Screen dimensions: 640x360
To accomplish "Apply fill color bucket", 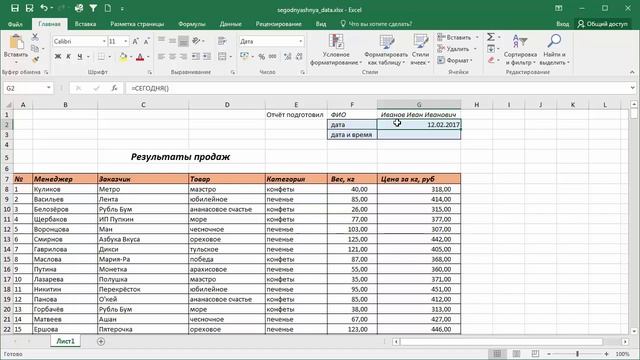I will 123,57.
